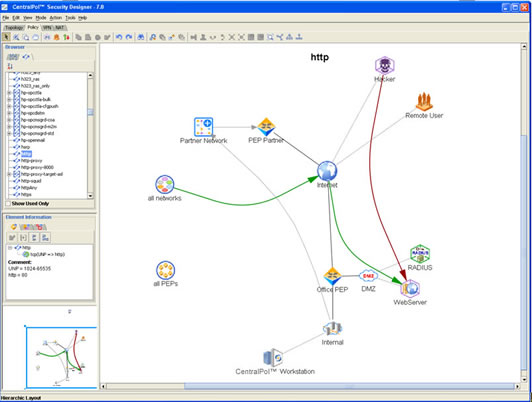
Task: Select the Office PEP node
Action: click(x=332, y=276)
